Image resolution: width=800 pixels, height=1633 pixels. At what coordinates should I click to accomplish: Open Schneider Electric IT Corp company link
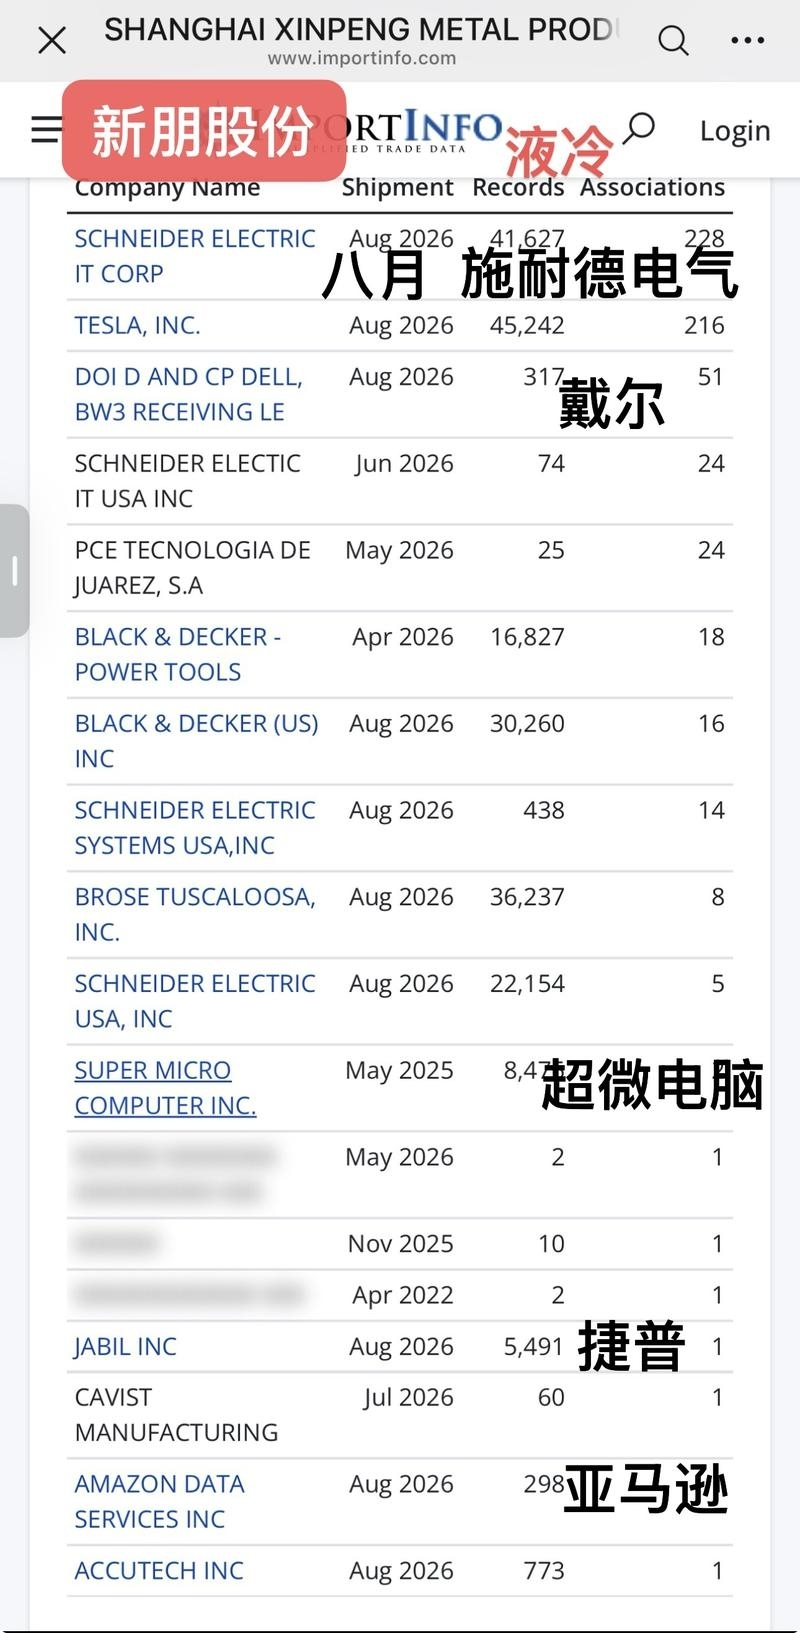pos(195,256)
